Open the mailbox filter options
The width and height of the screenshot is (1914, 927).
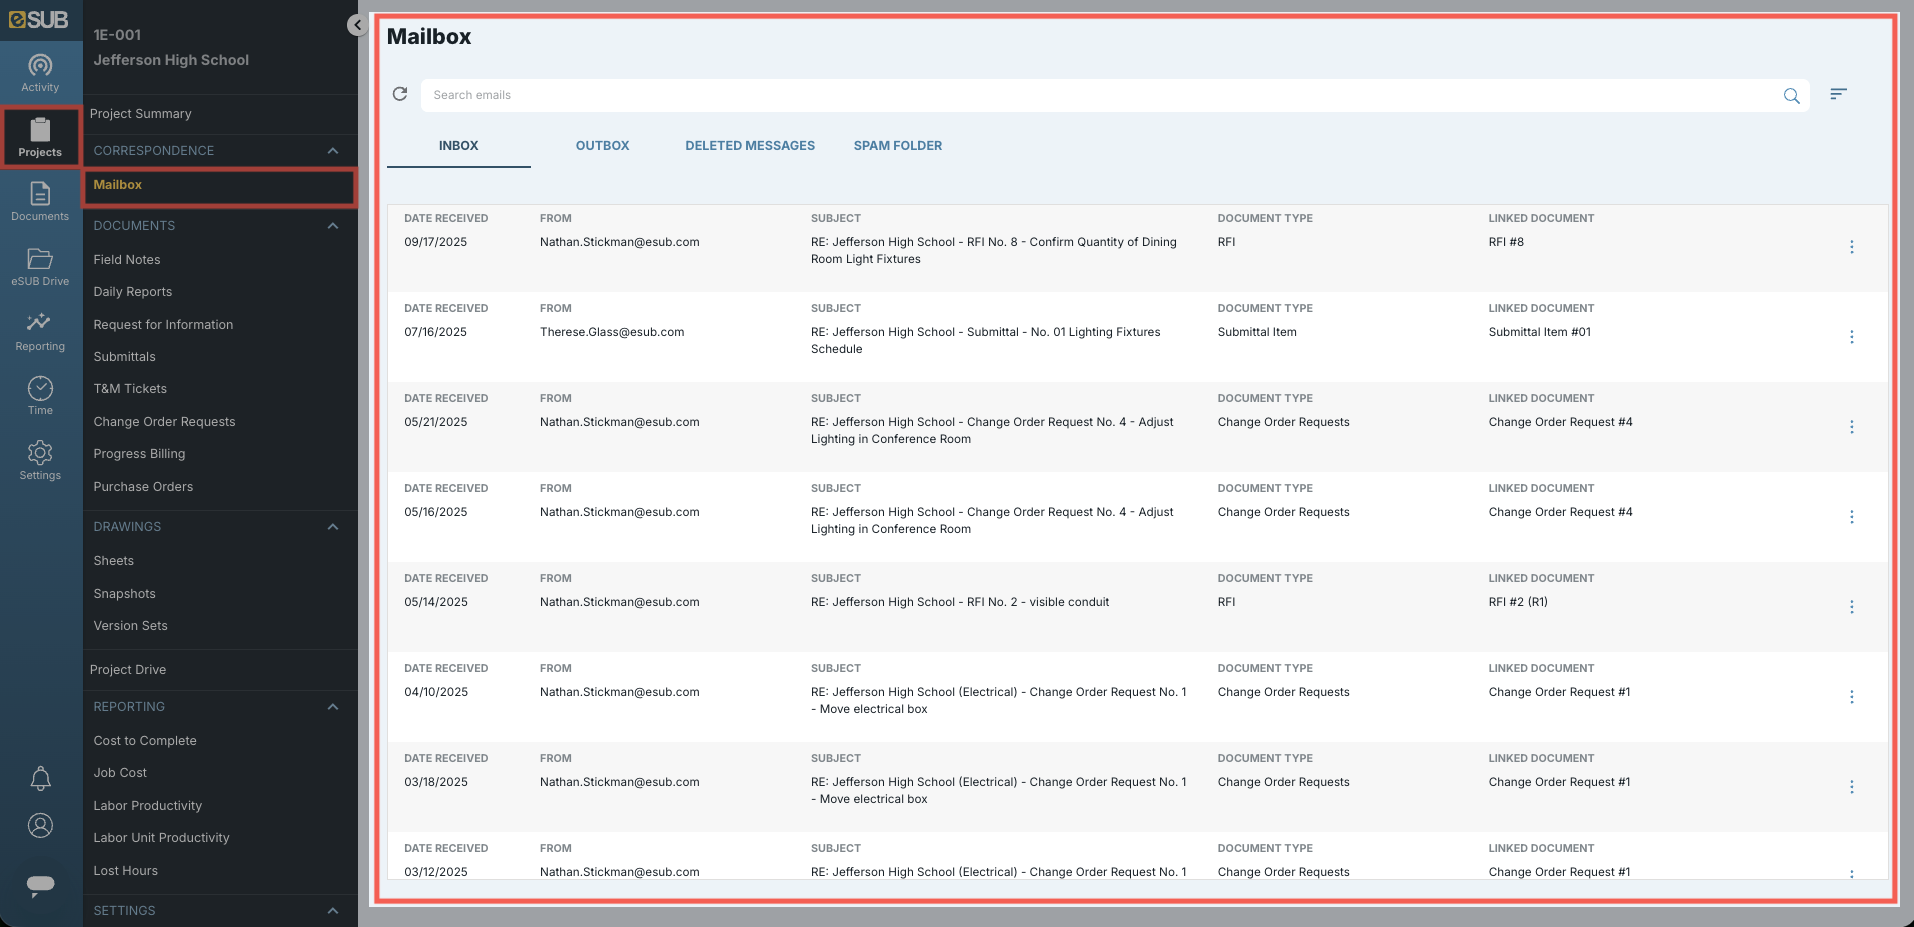(x=1838, y=94)
